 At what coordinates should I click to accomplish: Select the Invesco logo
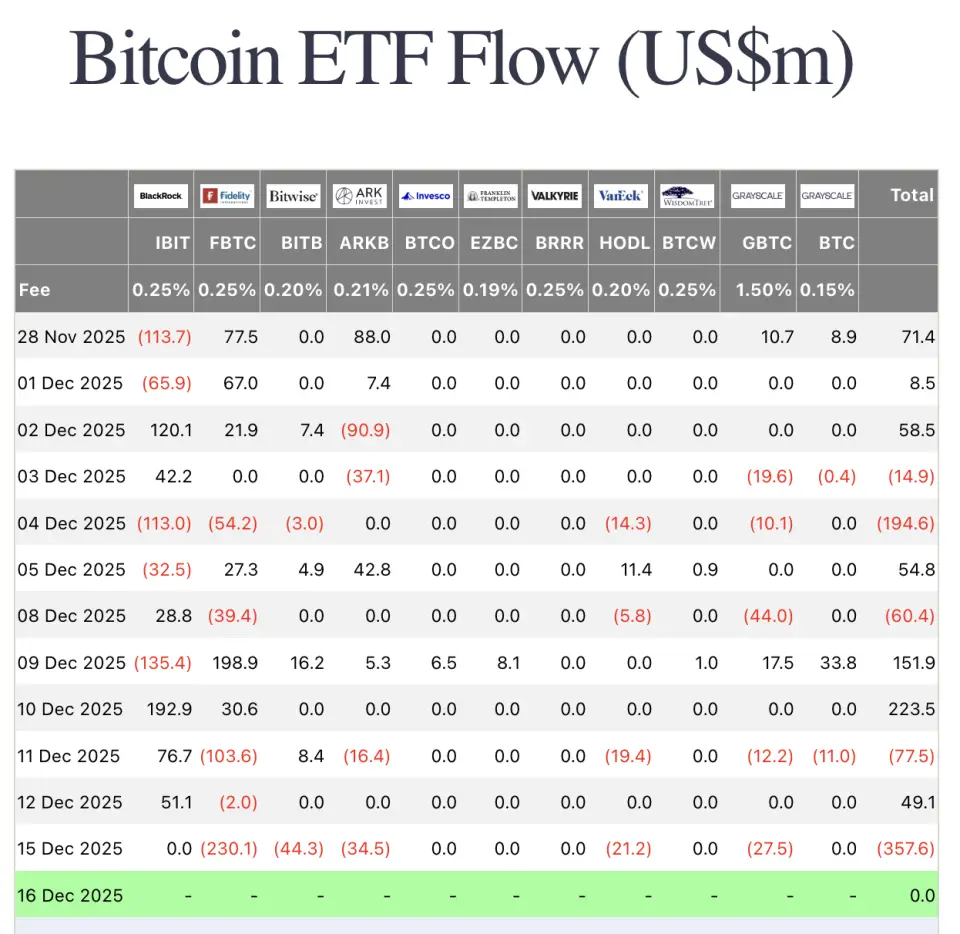pyautogui.click(x=425, y=196)
